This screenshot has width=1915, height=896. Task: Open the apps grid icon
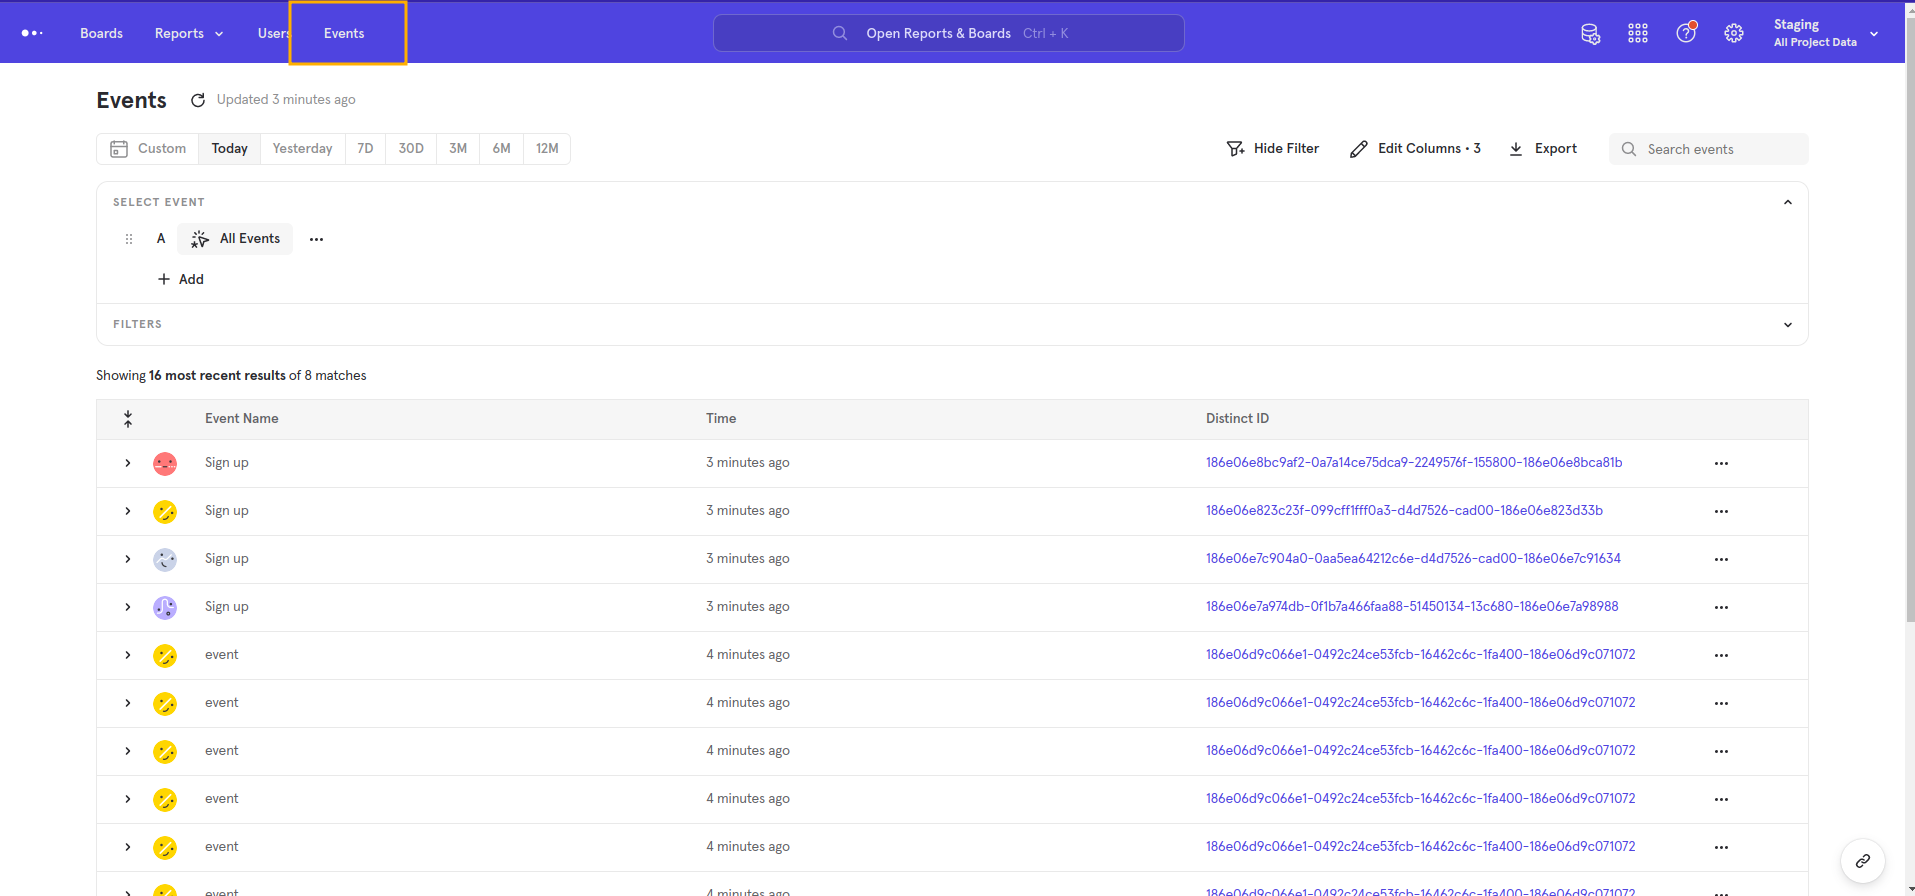coord(1638,34)
